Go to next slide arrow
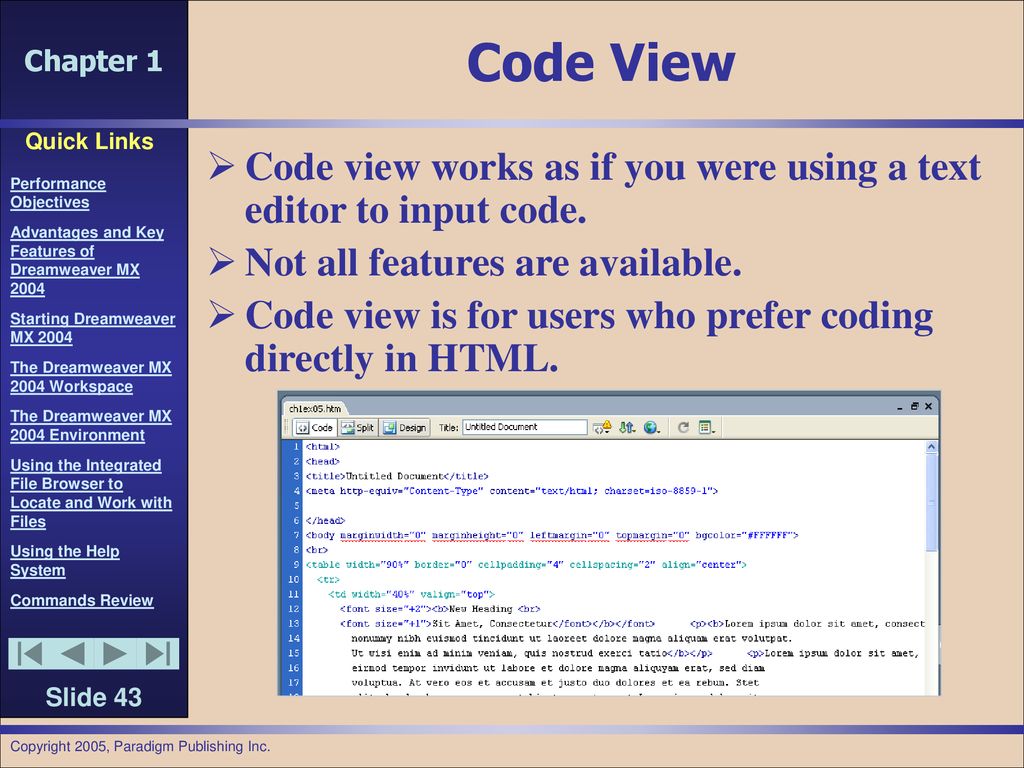This screenshot has height=768, width=1024. (115, 654)
